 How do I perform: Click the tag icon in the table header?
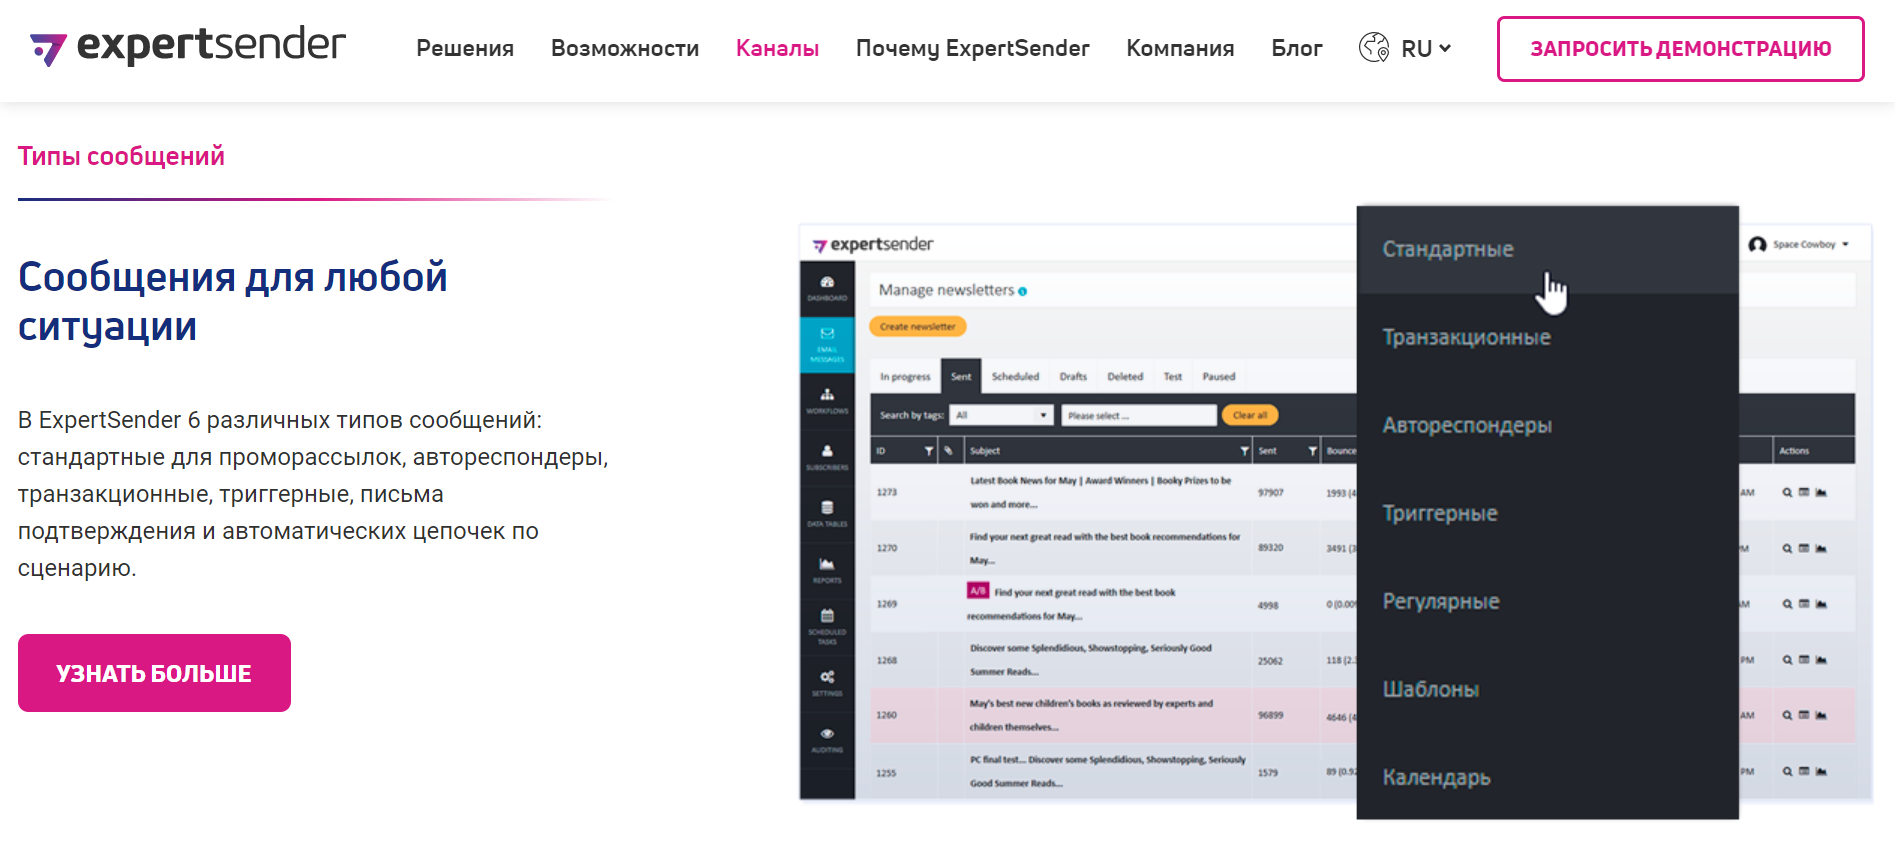(x=948, y=451)
